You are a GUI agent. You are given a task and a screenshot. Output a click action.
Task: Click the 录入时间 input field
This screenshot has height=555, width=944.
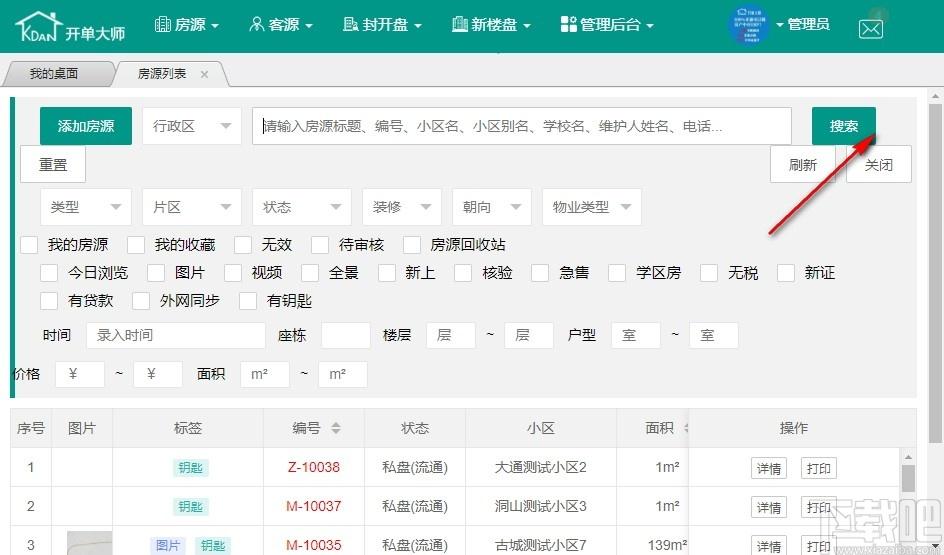176,335
